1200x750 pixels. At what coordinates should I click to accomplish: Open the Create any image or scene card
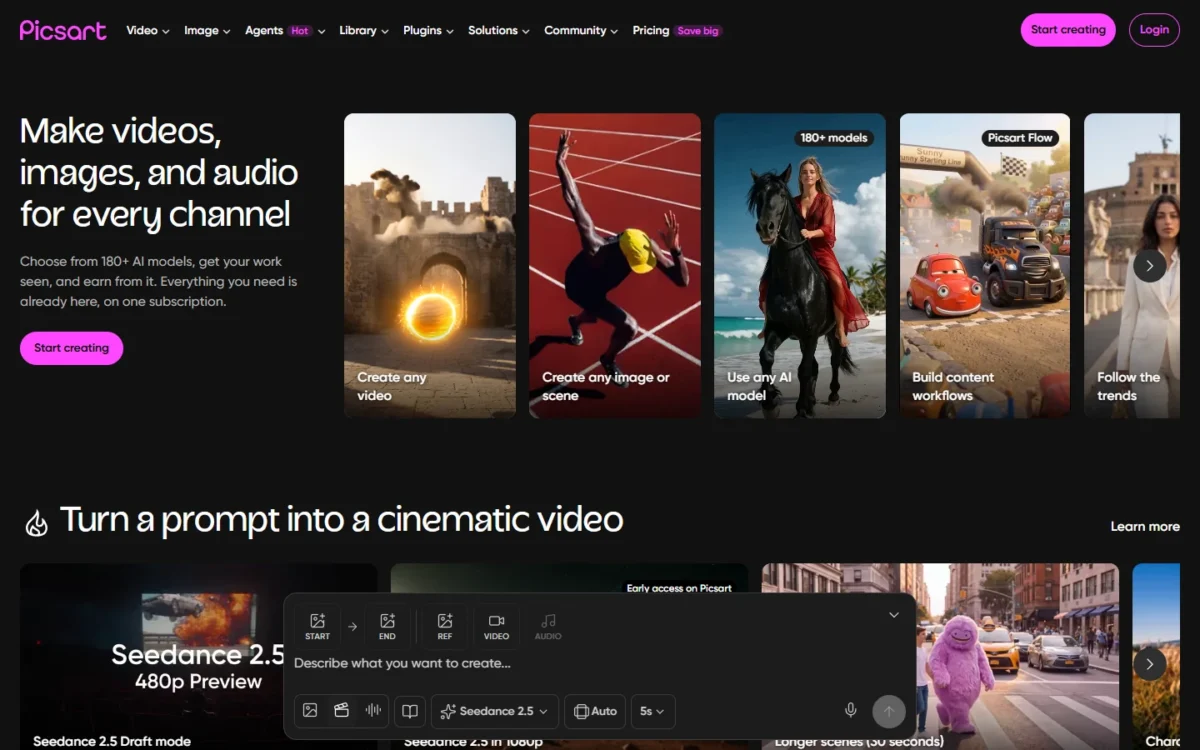[x=615, y=265]
